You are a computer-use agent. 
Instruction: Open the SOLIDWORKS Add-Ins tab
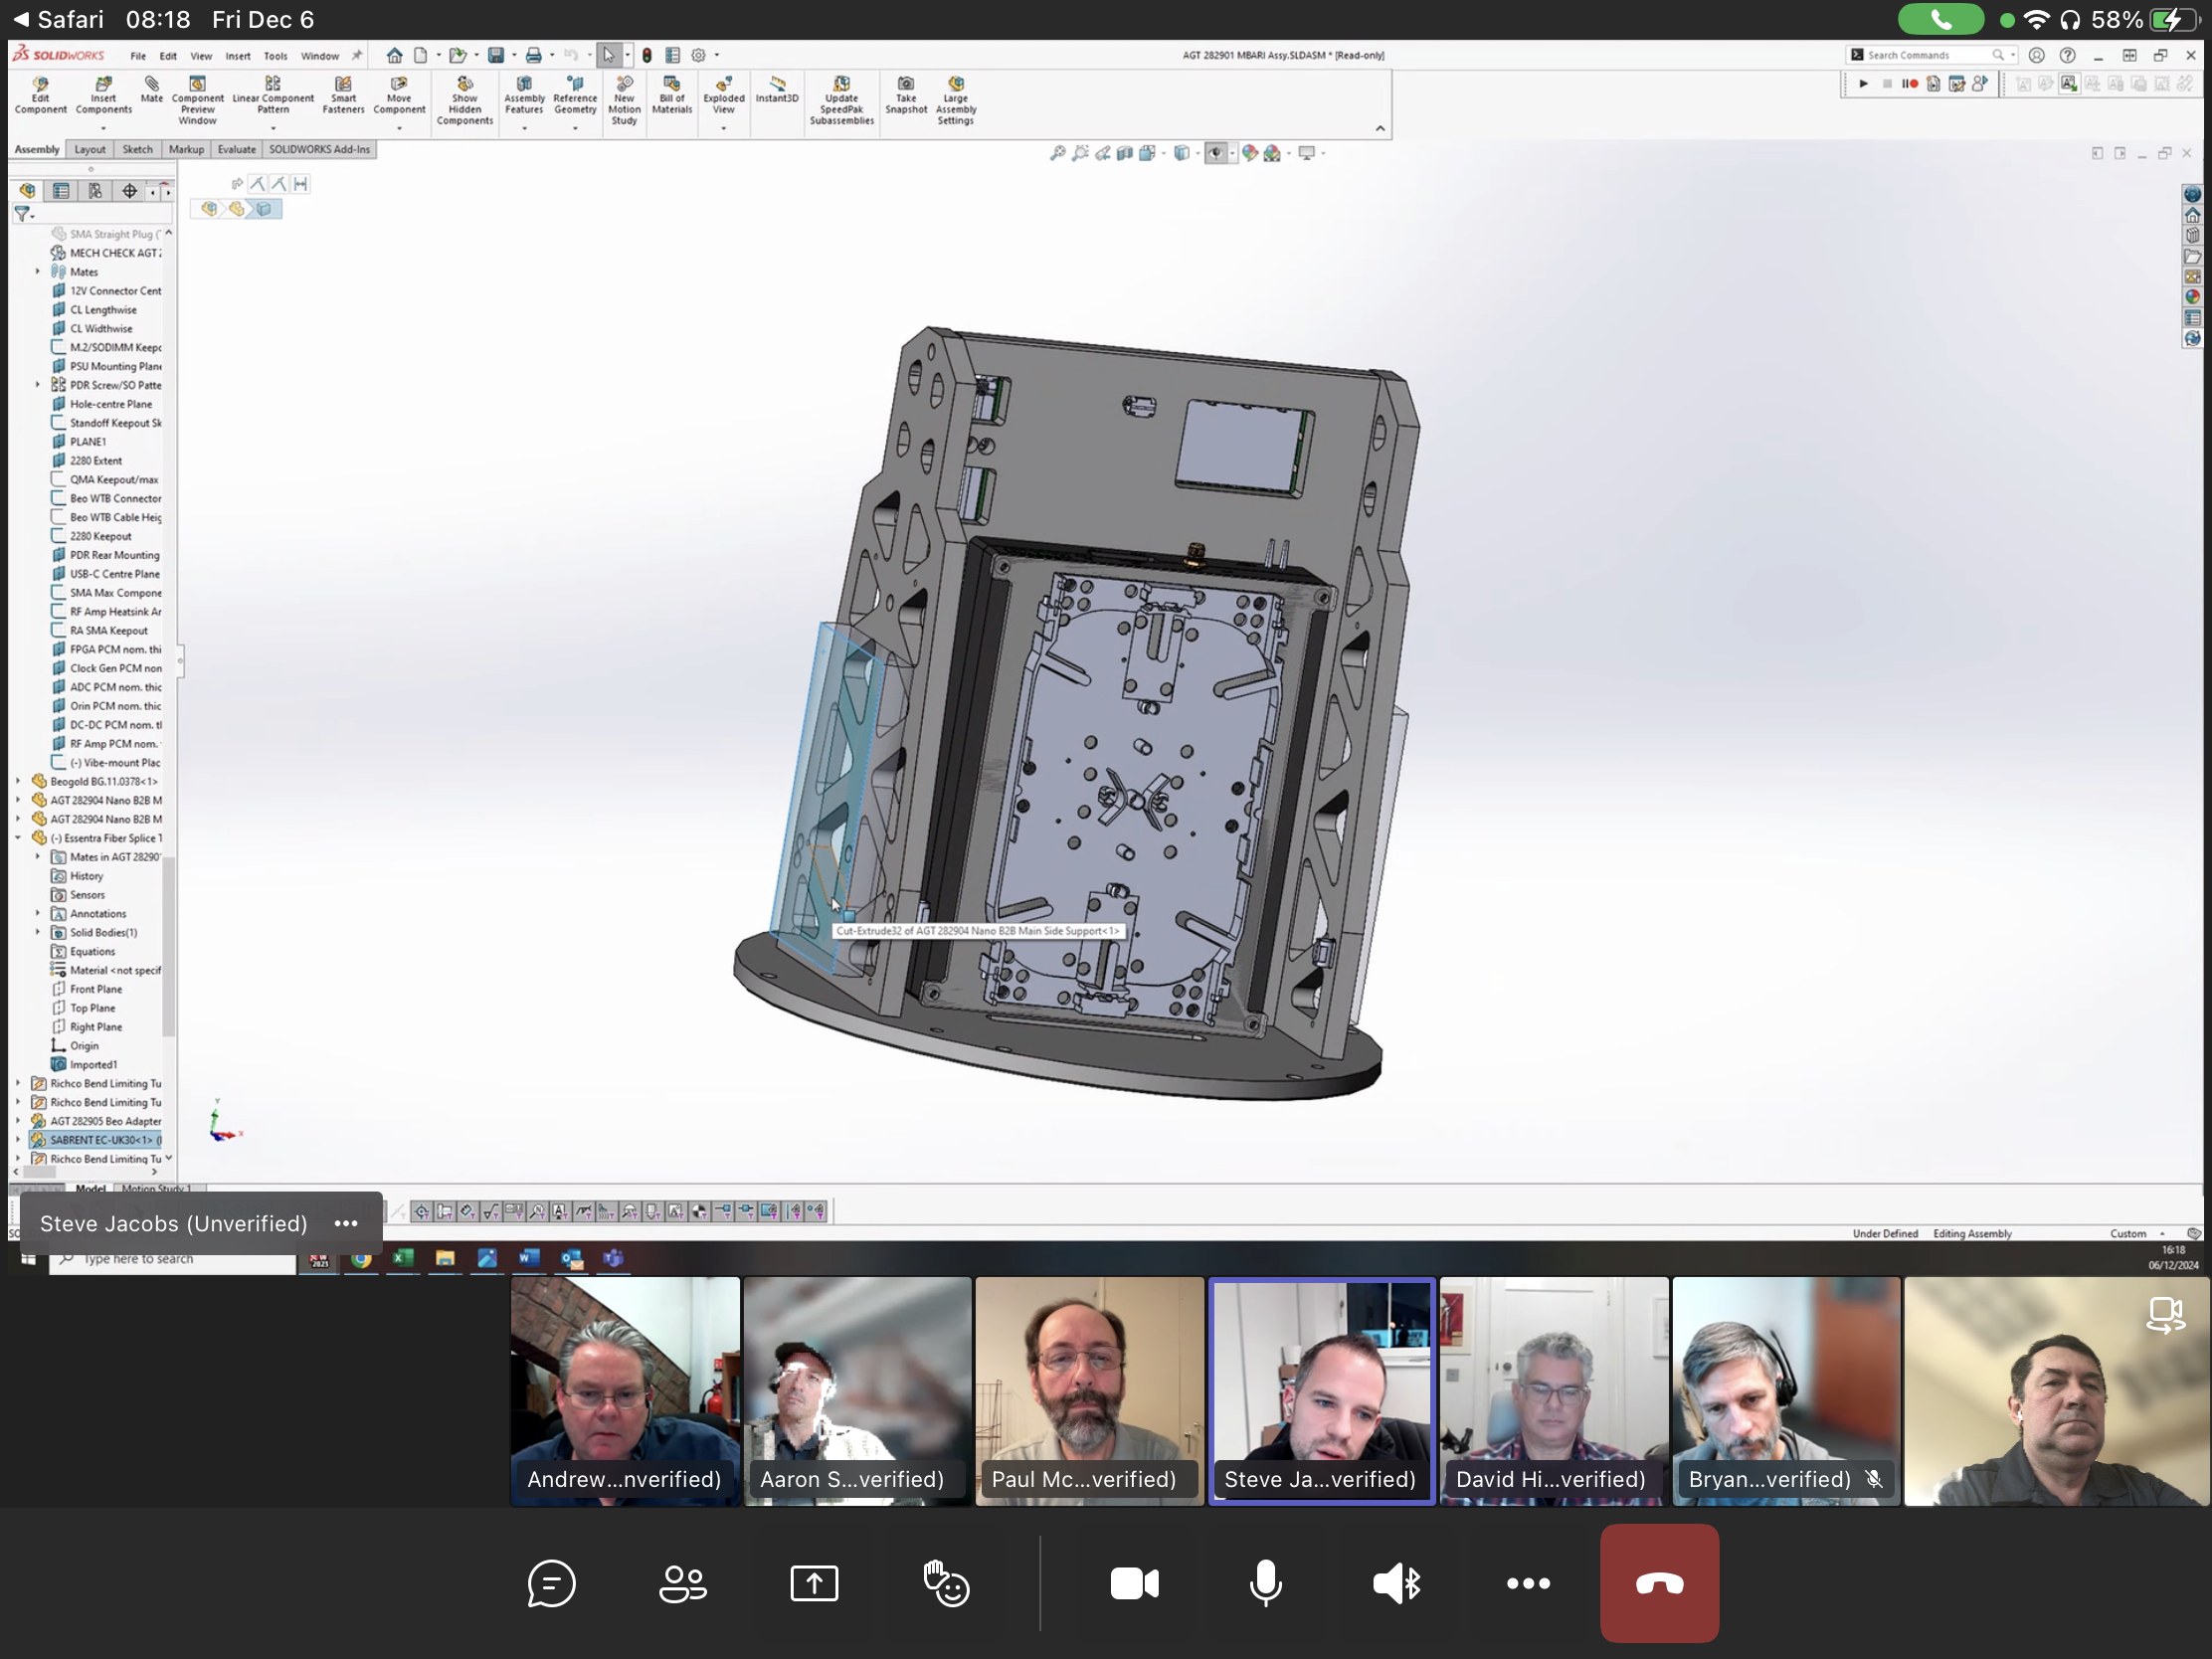[x=319, y=150]
